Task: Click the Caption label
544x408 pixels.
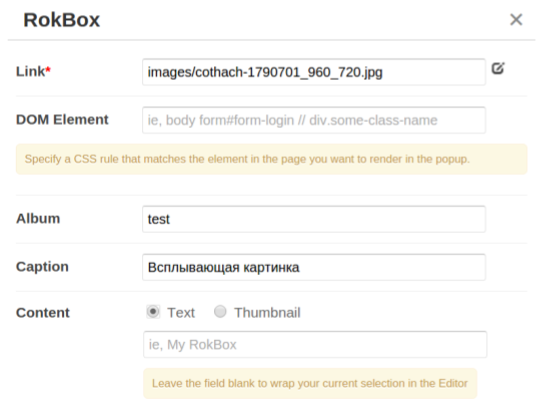Action: (x=42, y=267)
